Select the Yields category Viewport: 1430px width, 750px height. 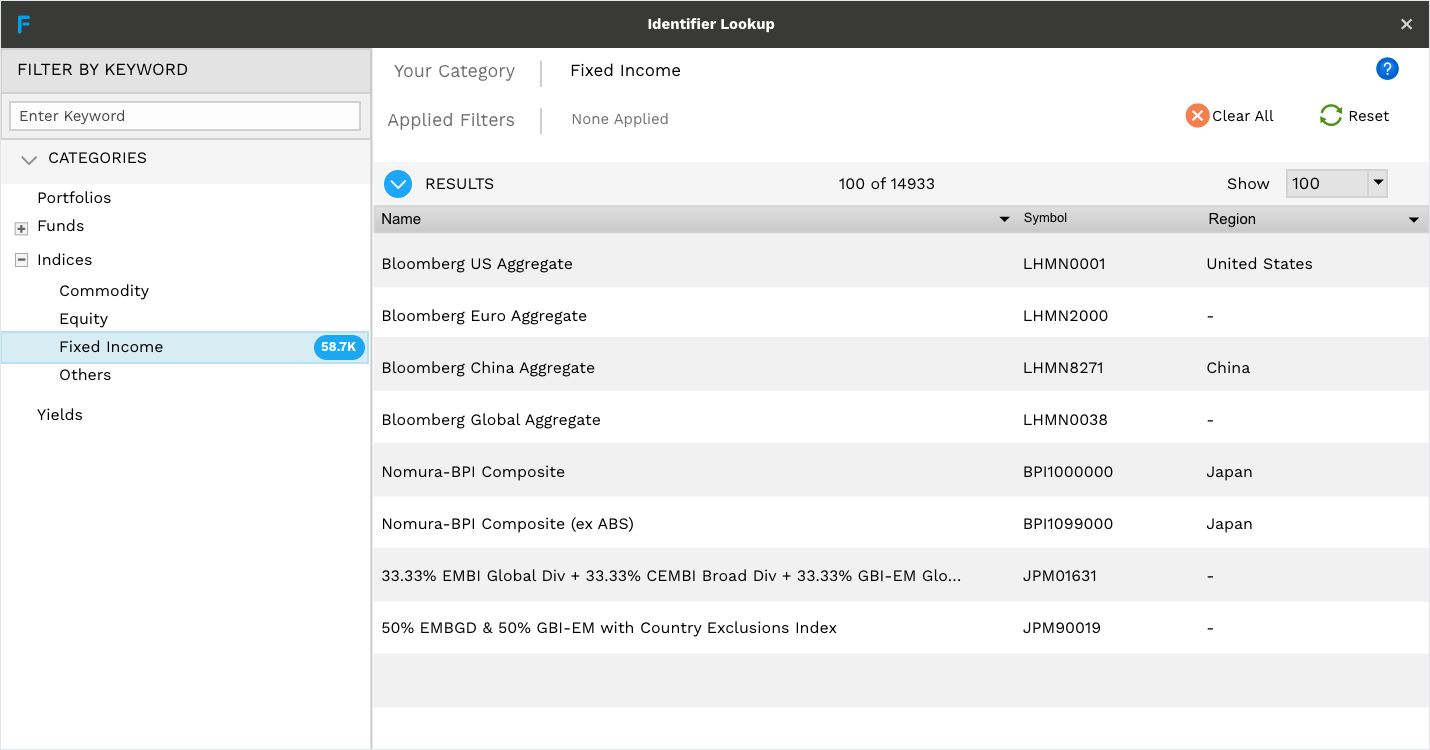[60, 415]
